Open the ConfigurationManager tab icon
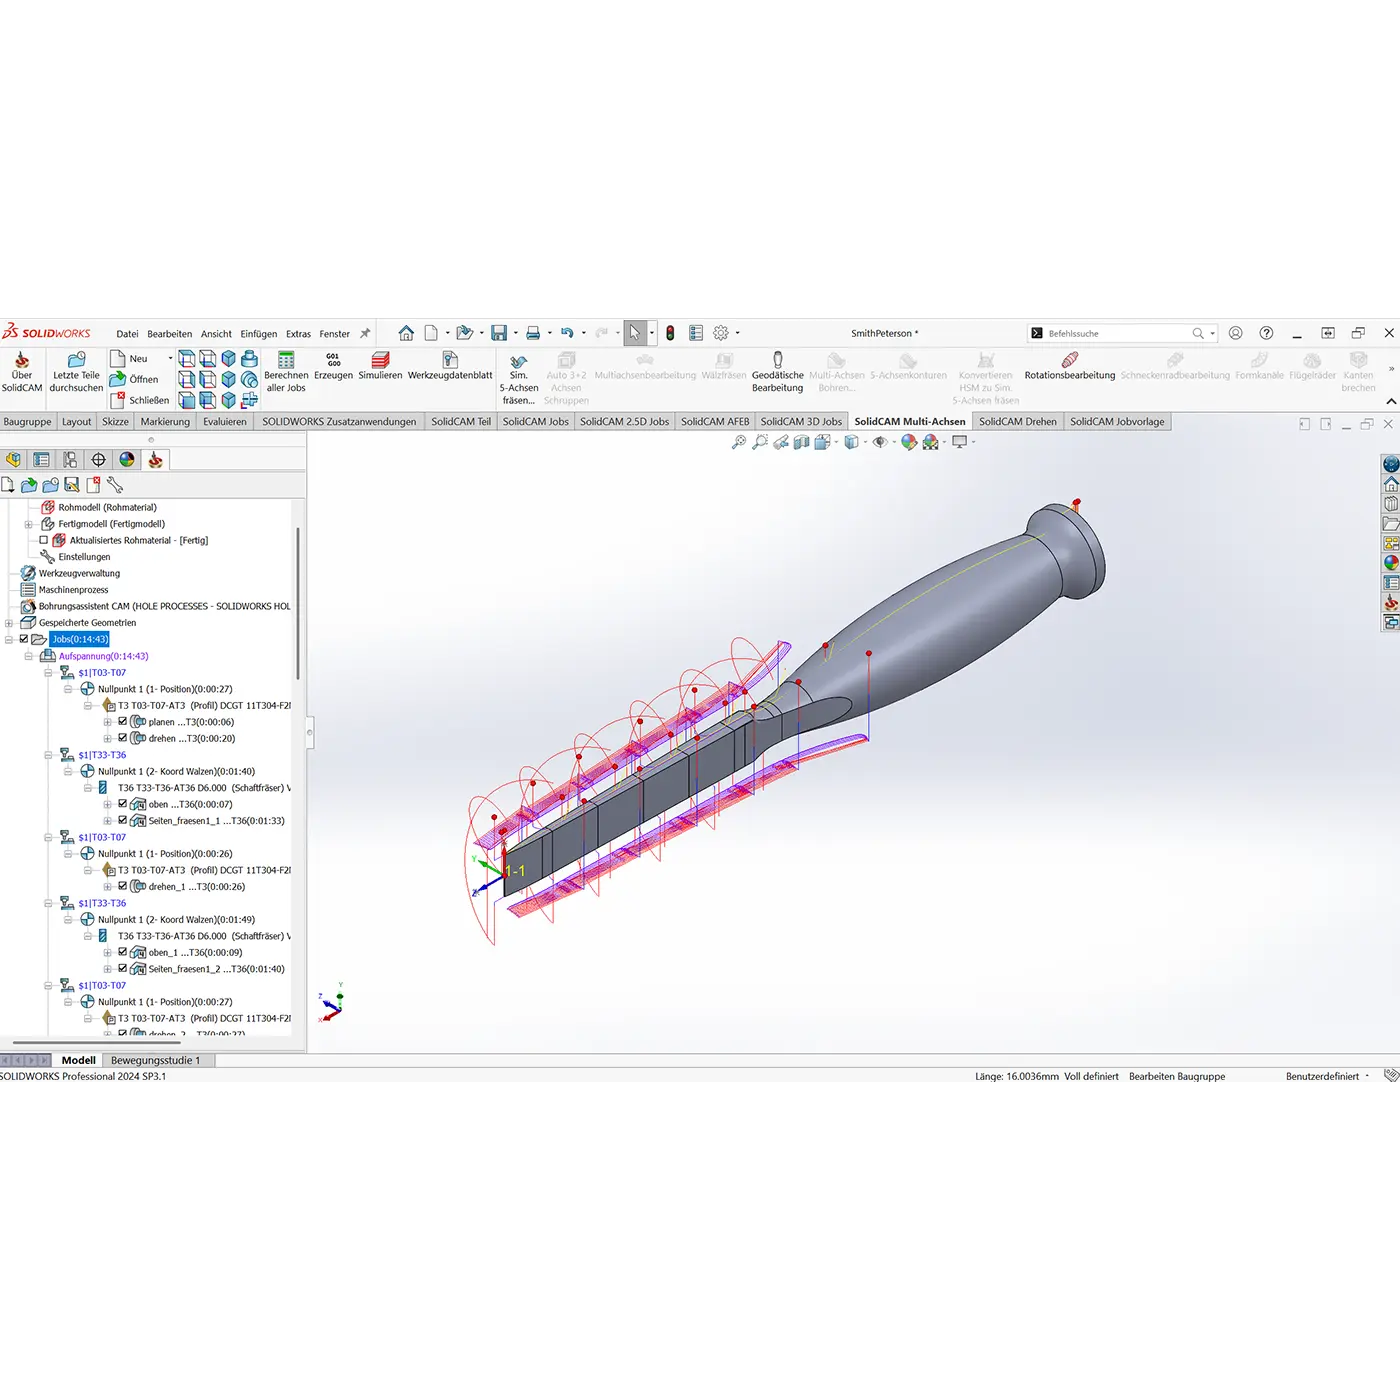 point(70,460)
